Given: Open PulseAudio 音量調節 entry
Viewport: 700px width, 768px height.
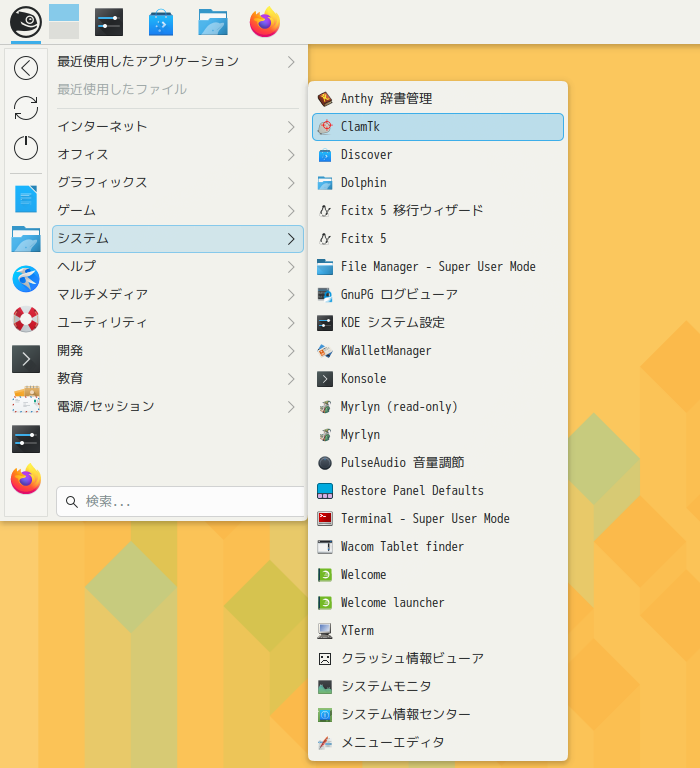Looking at the screenshot, I should tap(438, 463).
